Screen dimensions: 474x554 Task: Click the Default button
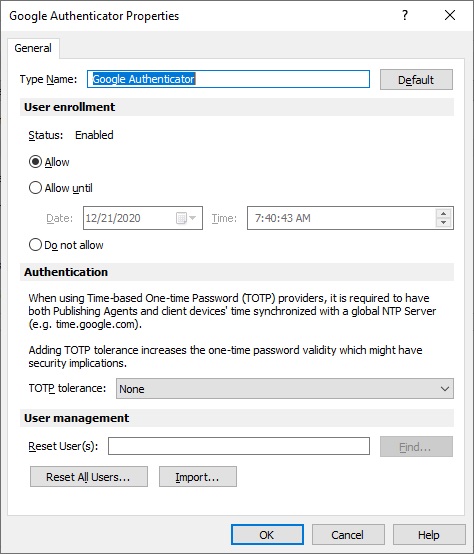pyautogui.click(x=416, y=79)
